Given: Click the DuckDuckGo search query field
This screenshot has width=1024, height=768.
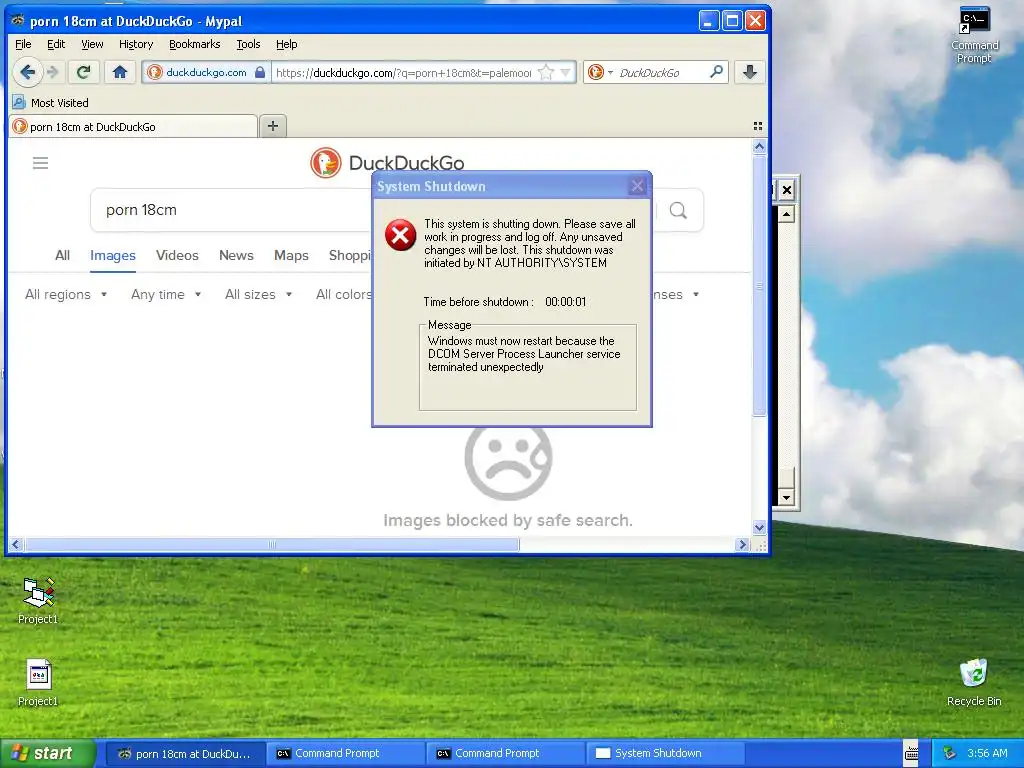Looking at the screenshot, I should [x=231, y=210].
